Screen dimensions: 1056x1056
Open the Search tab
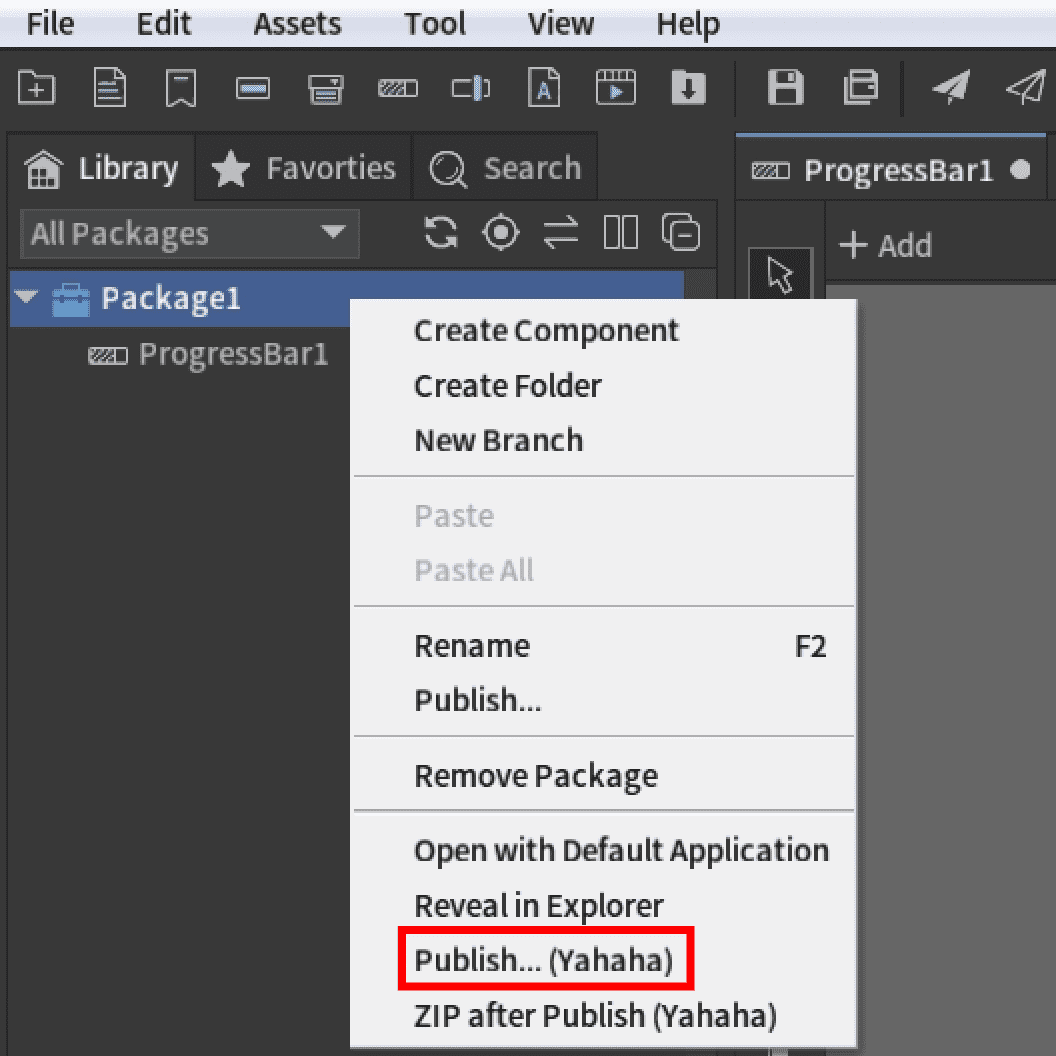pyautogui.click(x=505, y=168)
